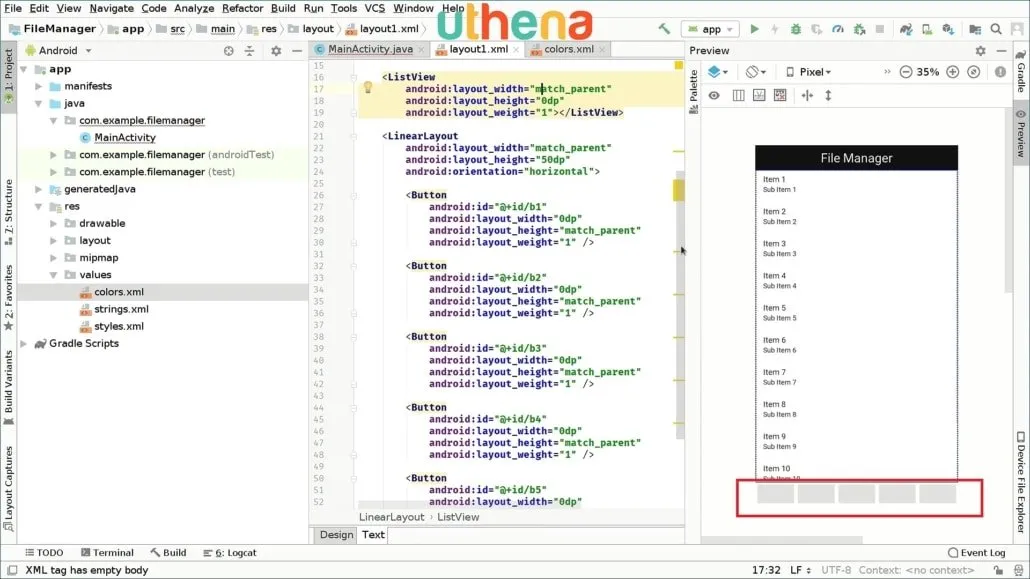Image resolution: width=1030 pixels, height=579 pixels.
Task: Open the orientation rotate dropdown in preview
Action: coord(756,72)
